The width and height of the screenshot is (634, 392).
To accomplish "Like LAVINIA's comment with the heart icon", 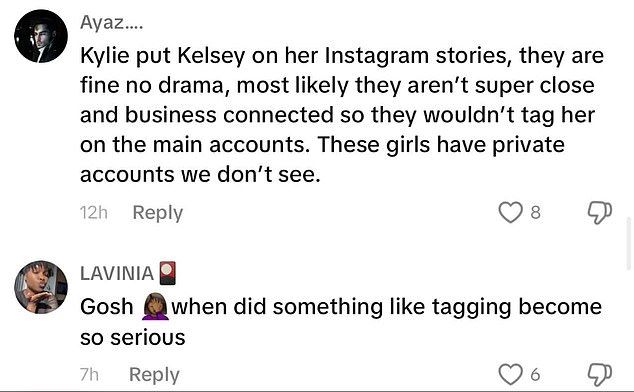I will [510, 375].
